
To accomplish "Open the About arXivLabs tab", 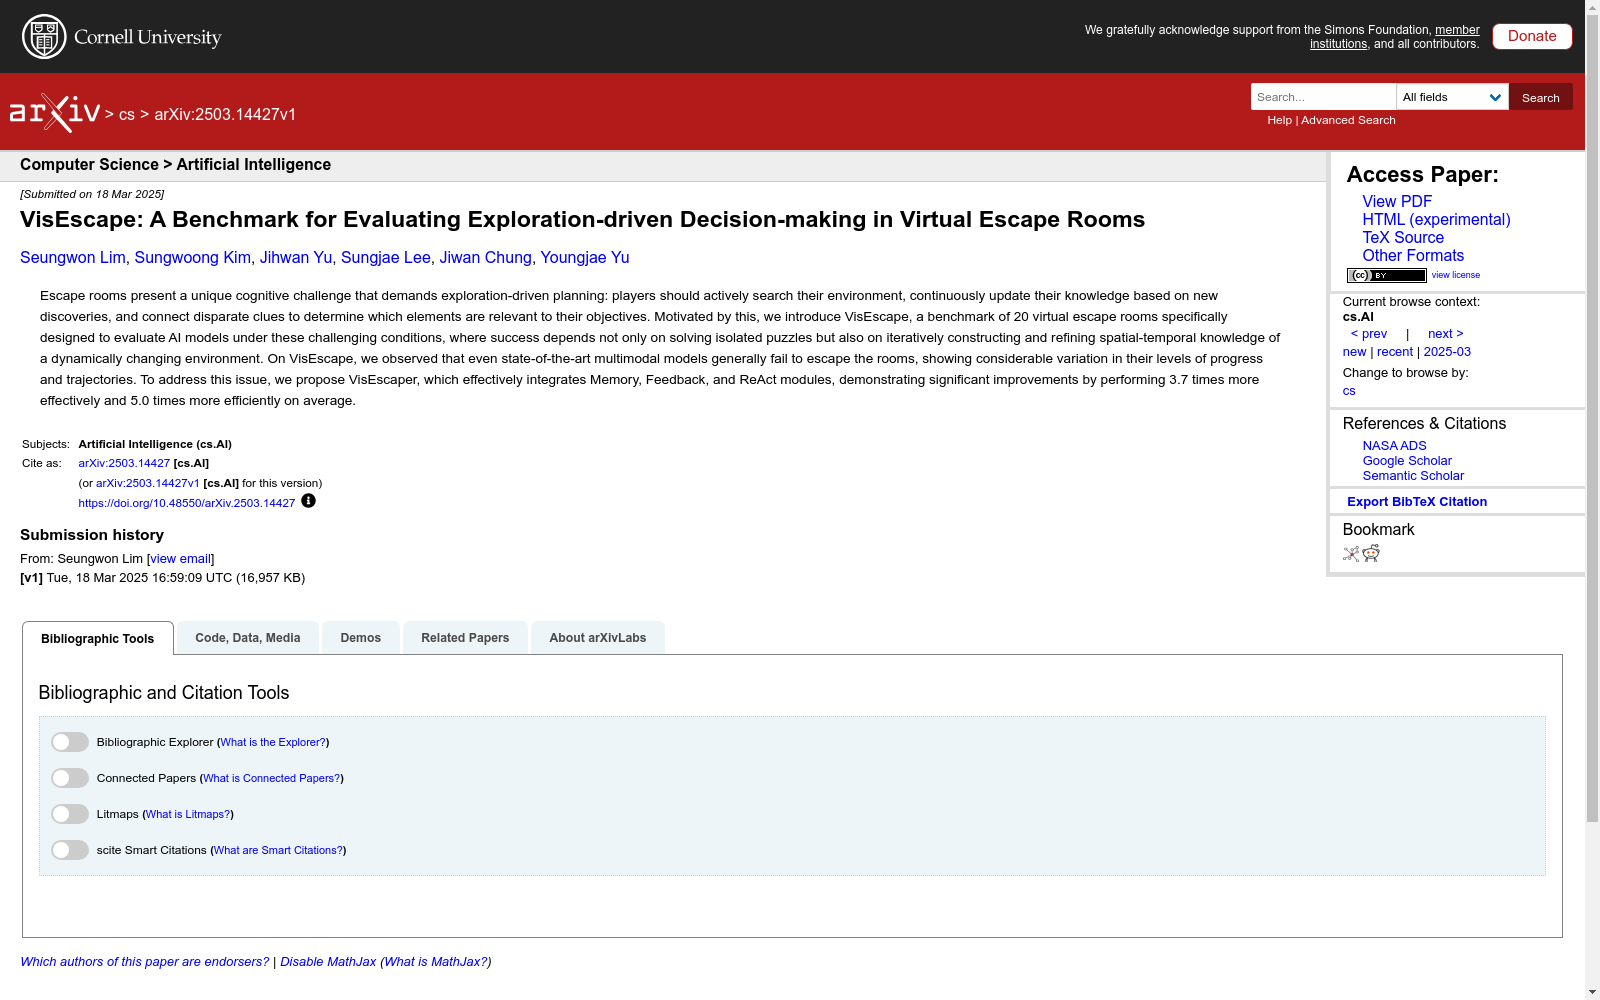I will (598, 638).
